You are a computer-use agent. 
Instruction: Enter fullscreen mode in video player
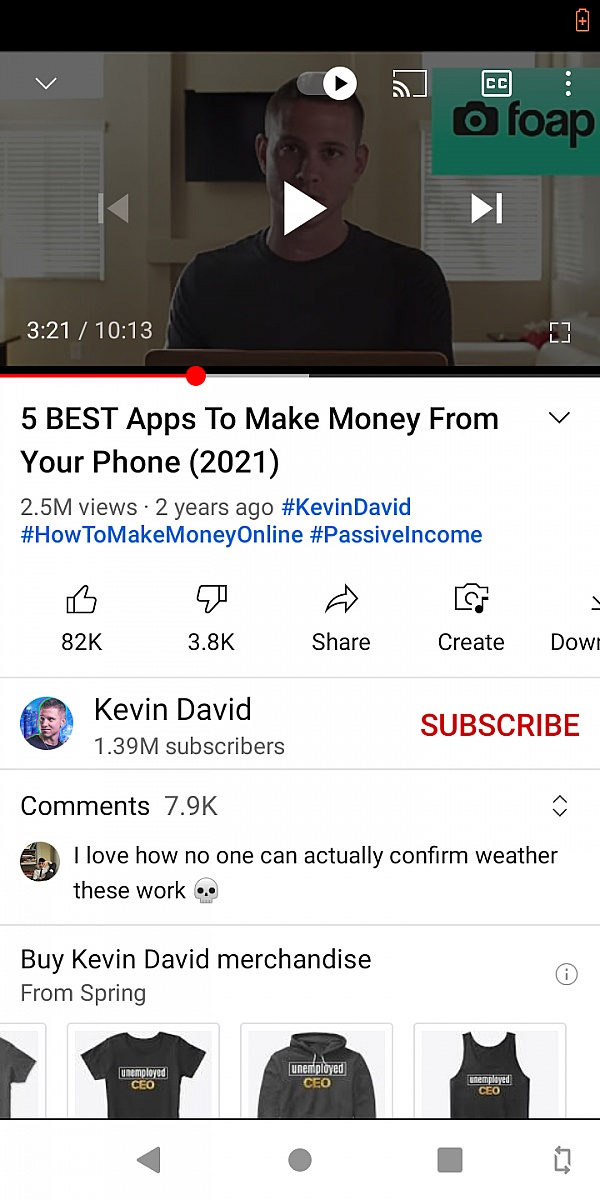(560, 332)
